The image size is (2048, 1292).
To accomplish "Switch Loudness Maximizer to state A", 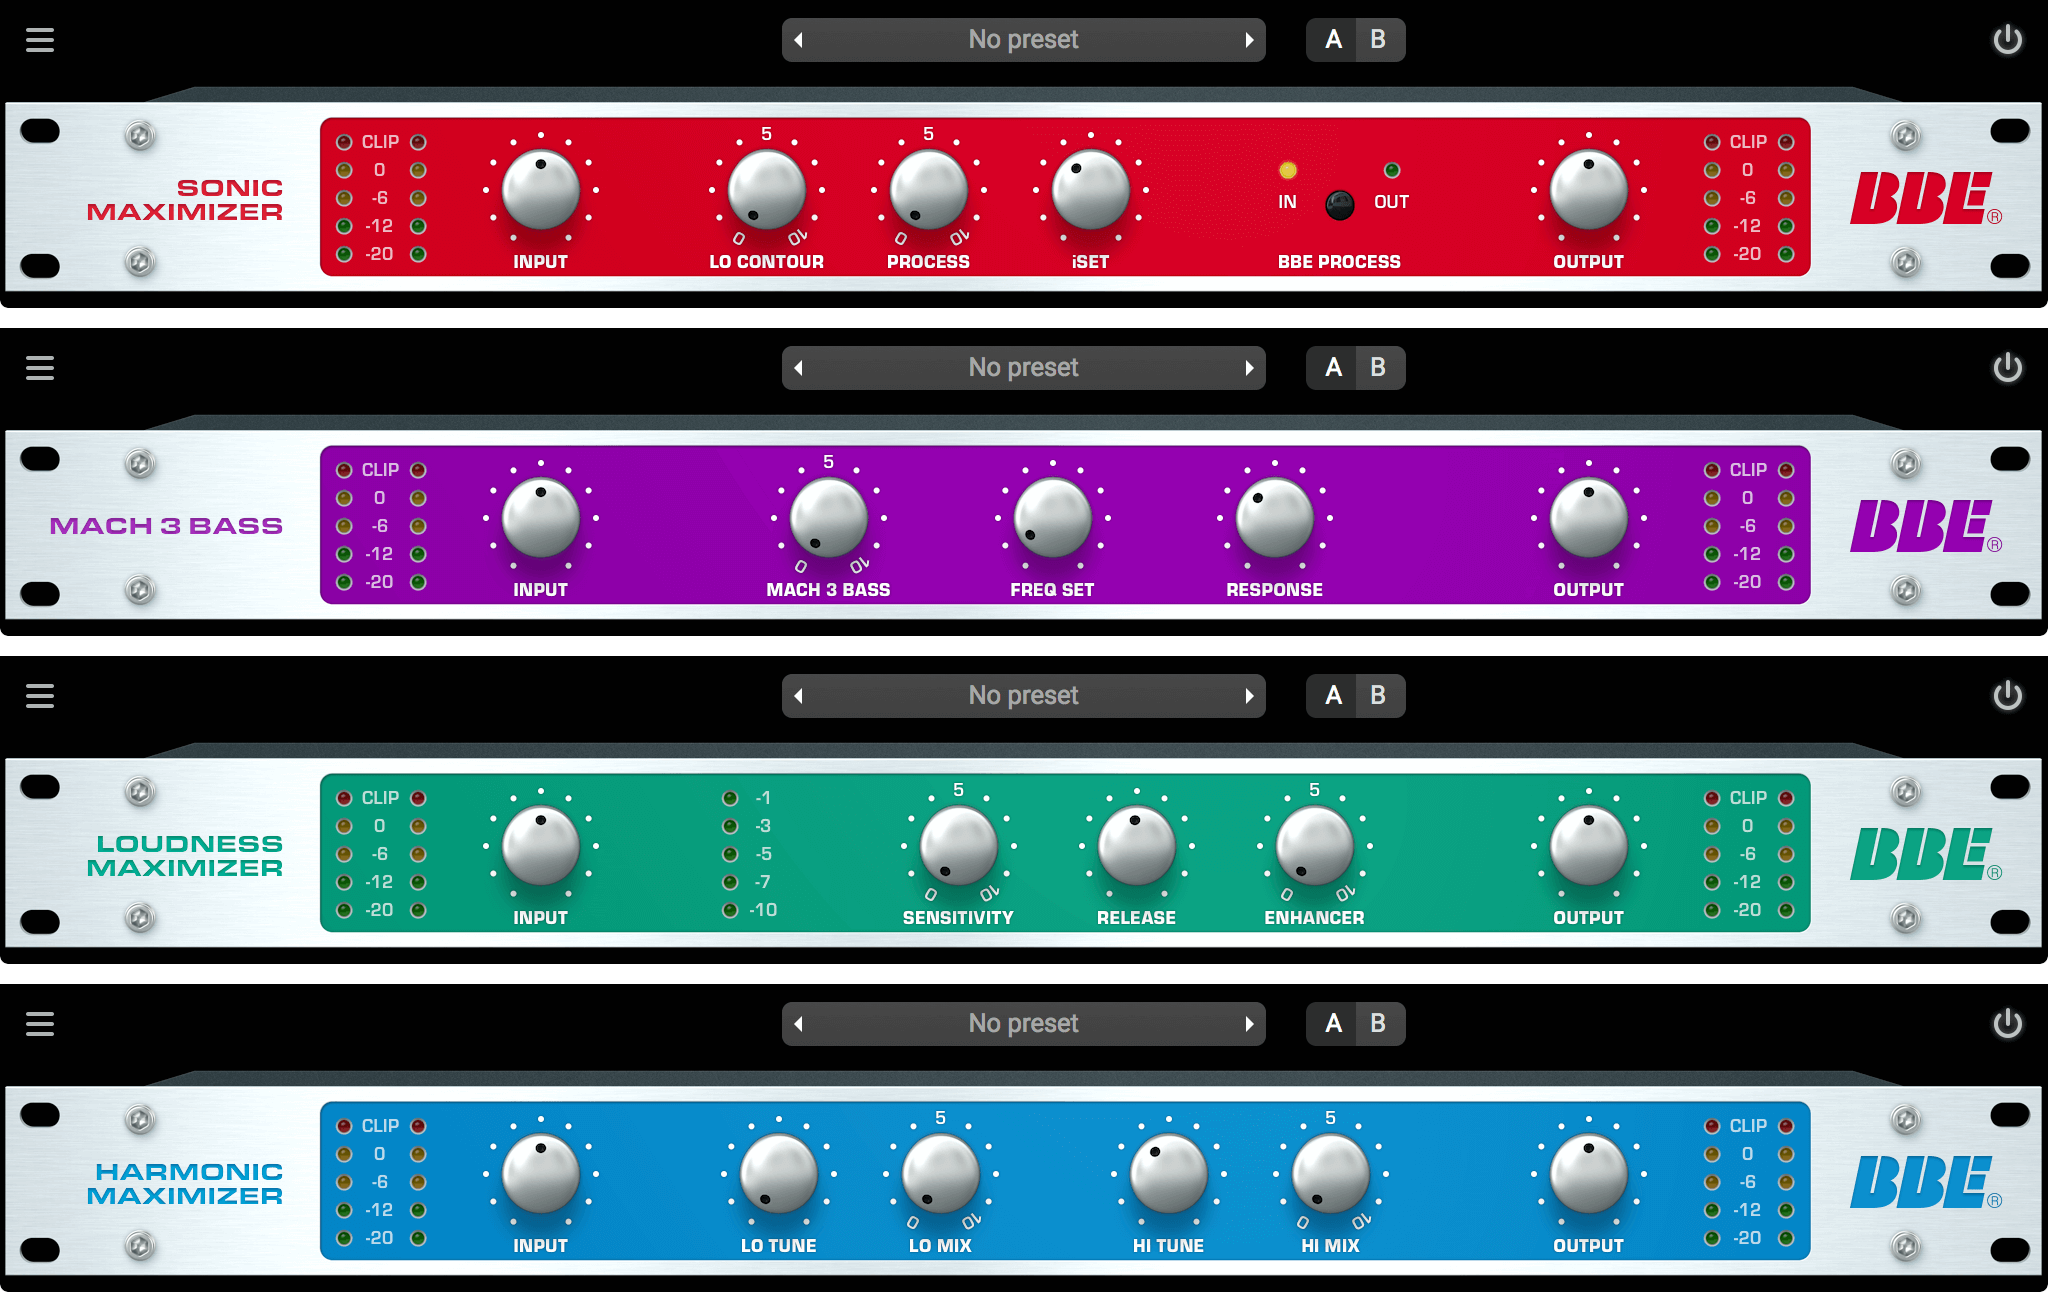I will click(x=1332, y=696).
